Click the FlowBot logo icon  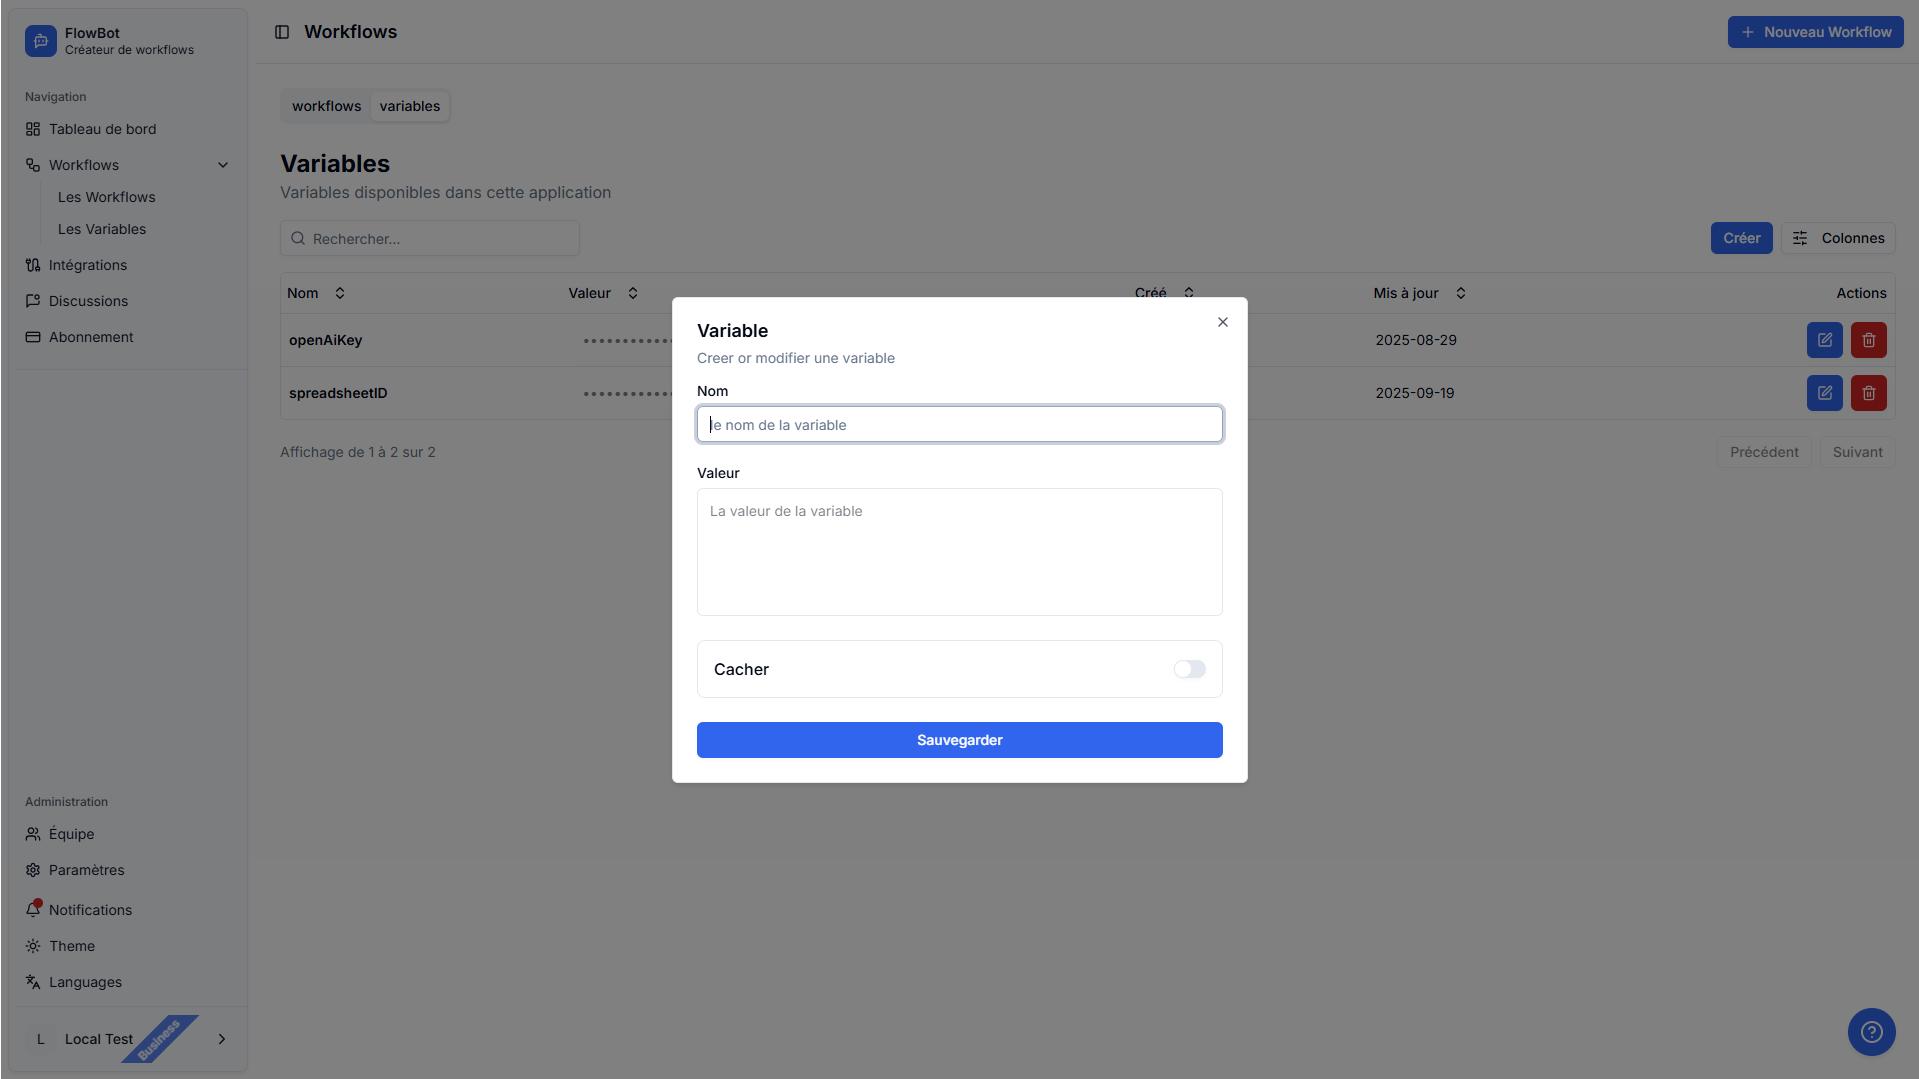(40, 41)
